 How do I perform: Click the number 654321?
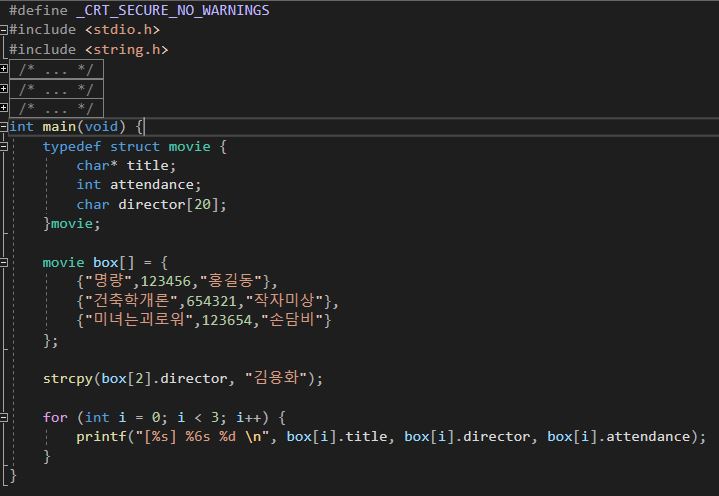point(211,301)
